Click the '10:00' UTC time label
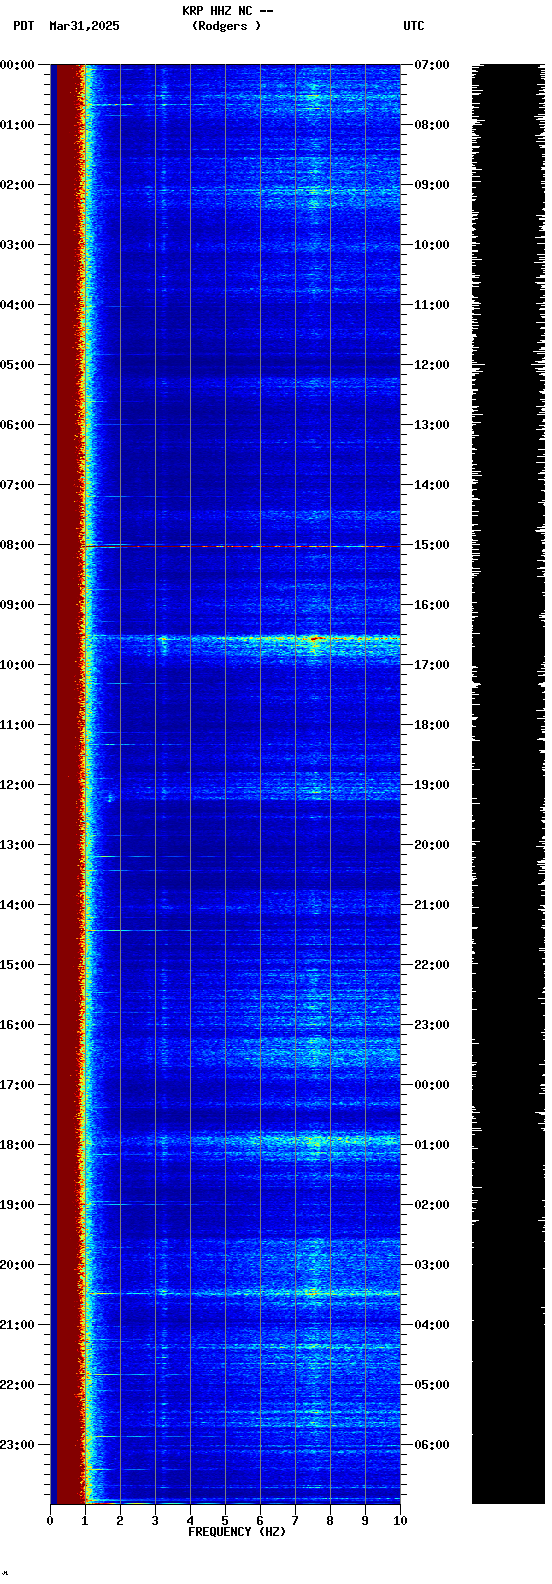The height and width of the screenshot is (1584, 552). pos(432,245)
